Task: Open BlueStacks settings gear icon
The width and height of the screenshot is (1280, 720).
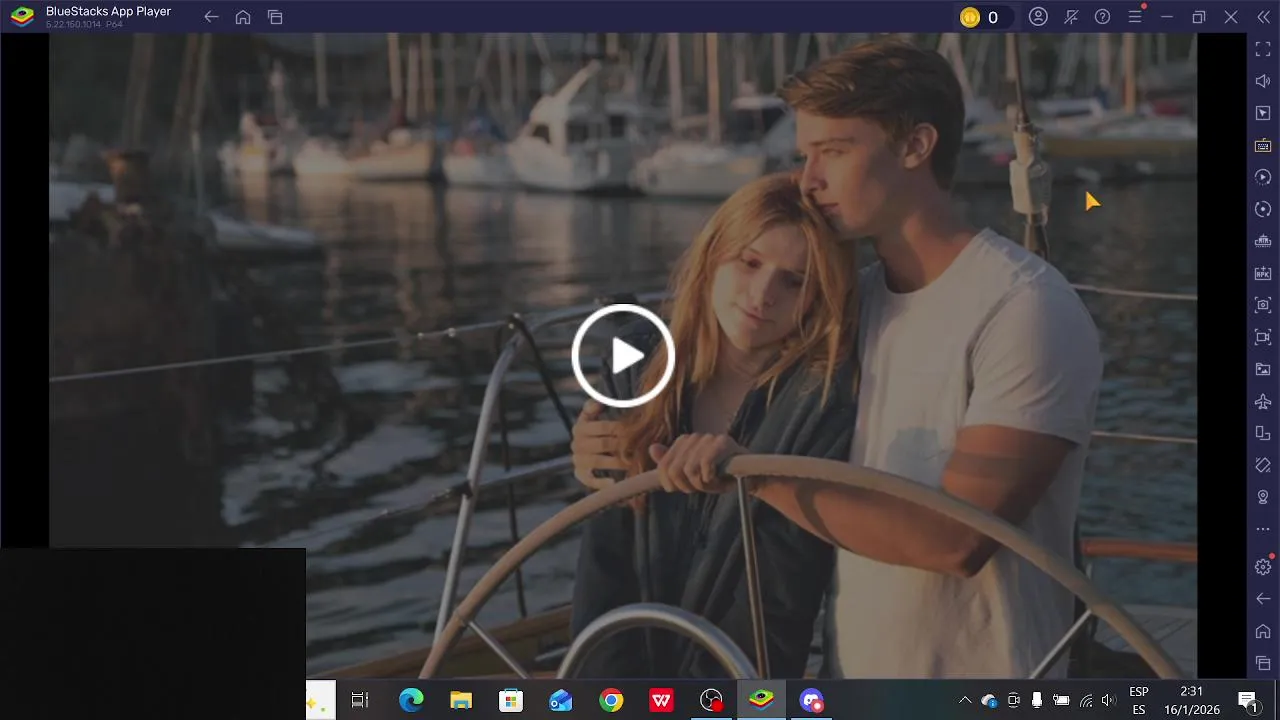Action: pyautogui.click(x=1263, y=567)
